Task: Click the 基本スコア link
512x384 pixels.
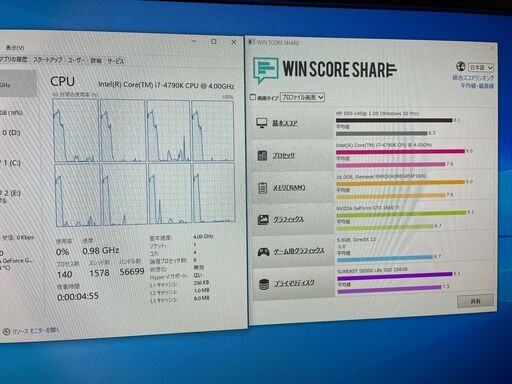Action: click(285, 123)
